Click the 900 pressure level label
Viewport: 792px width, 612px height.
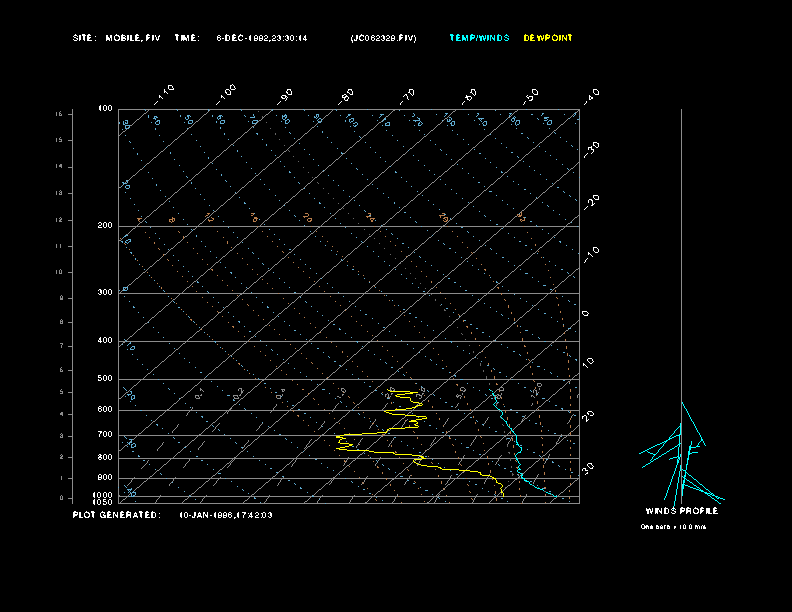tap(105, 477)
